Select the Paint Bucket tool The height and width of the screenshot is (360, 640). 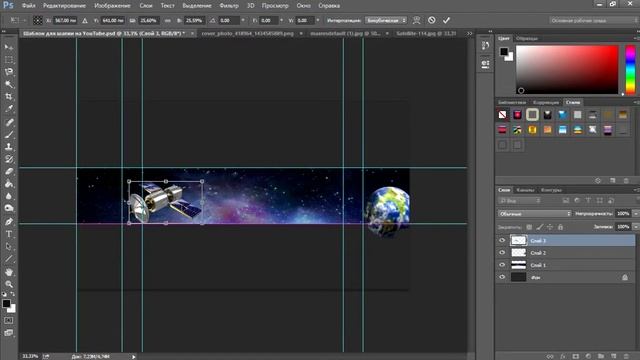coord(9,184)
